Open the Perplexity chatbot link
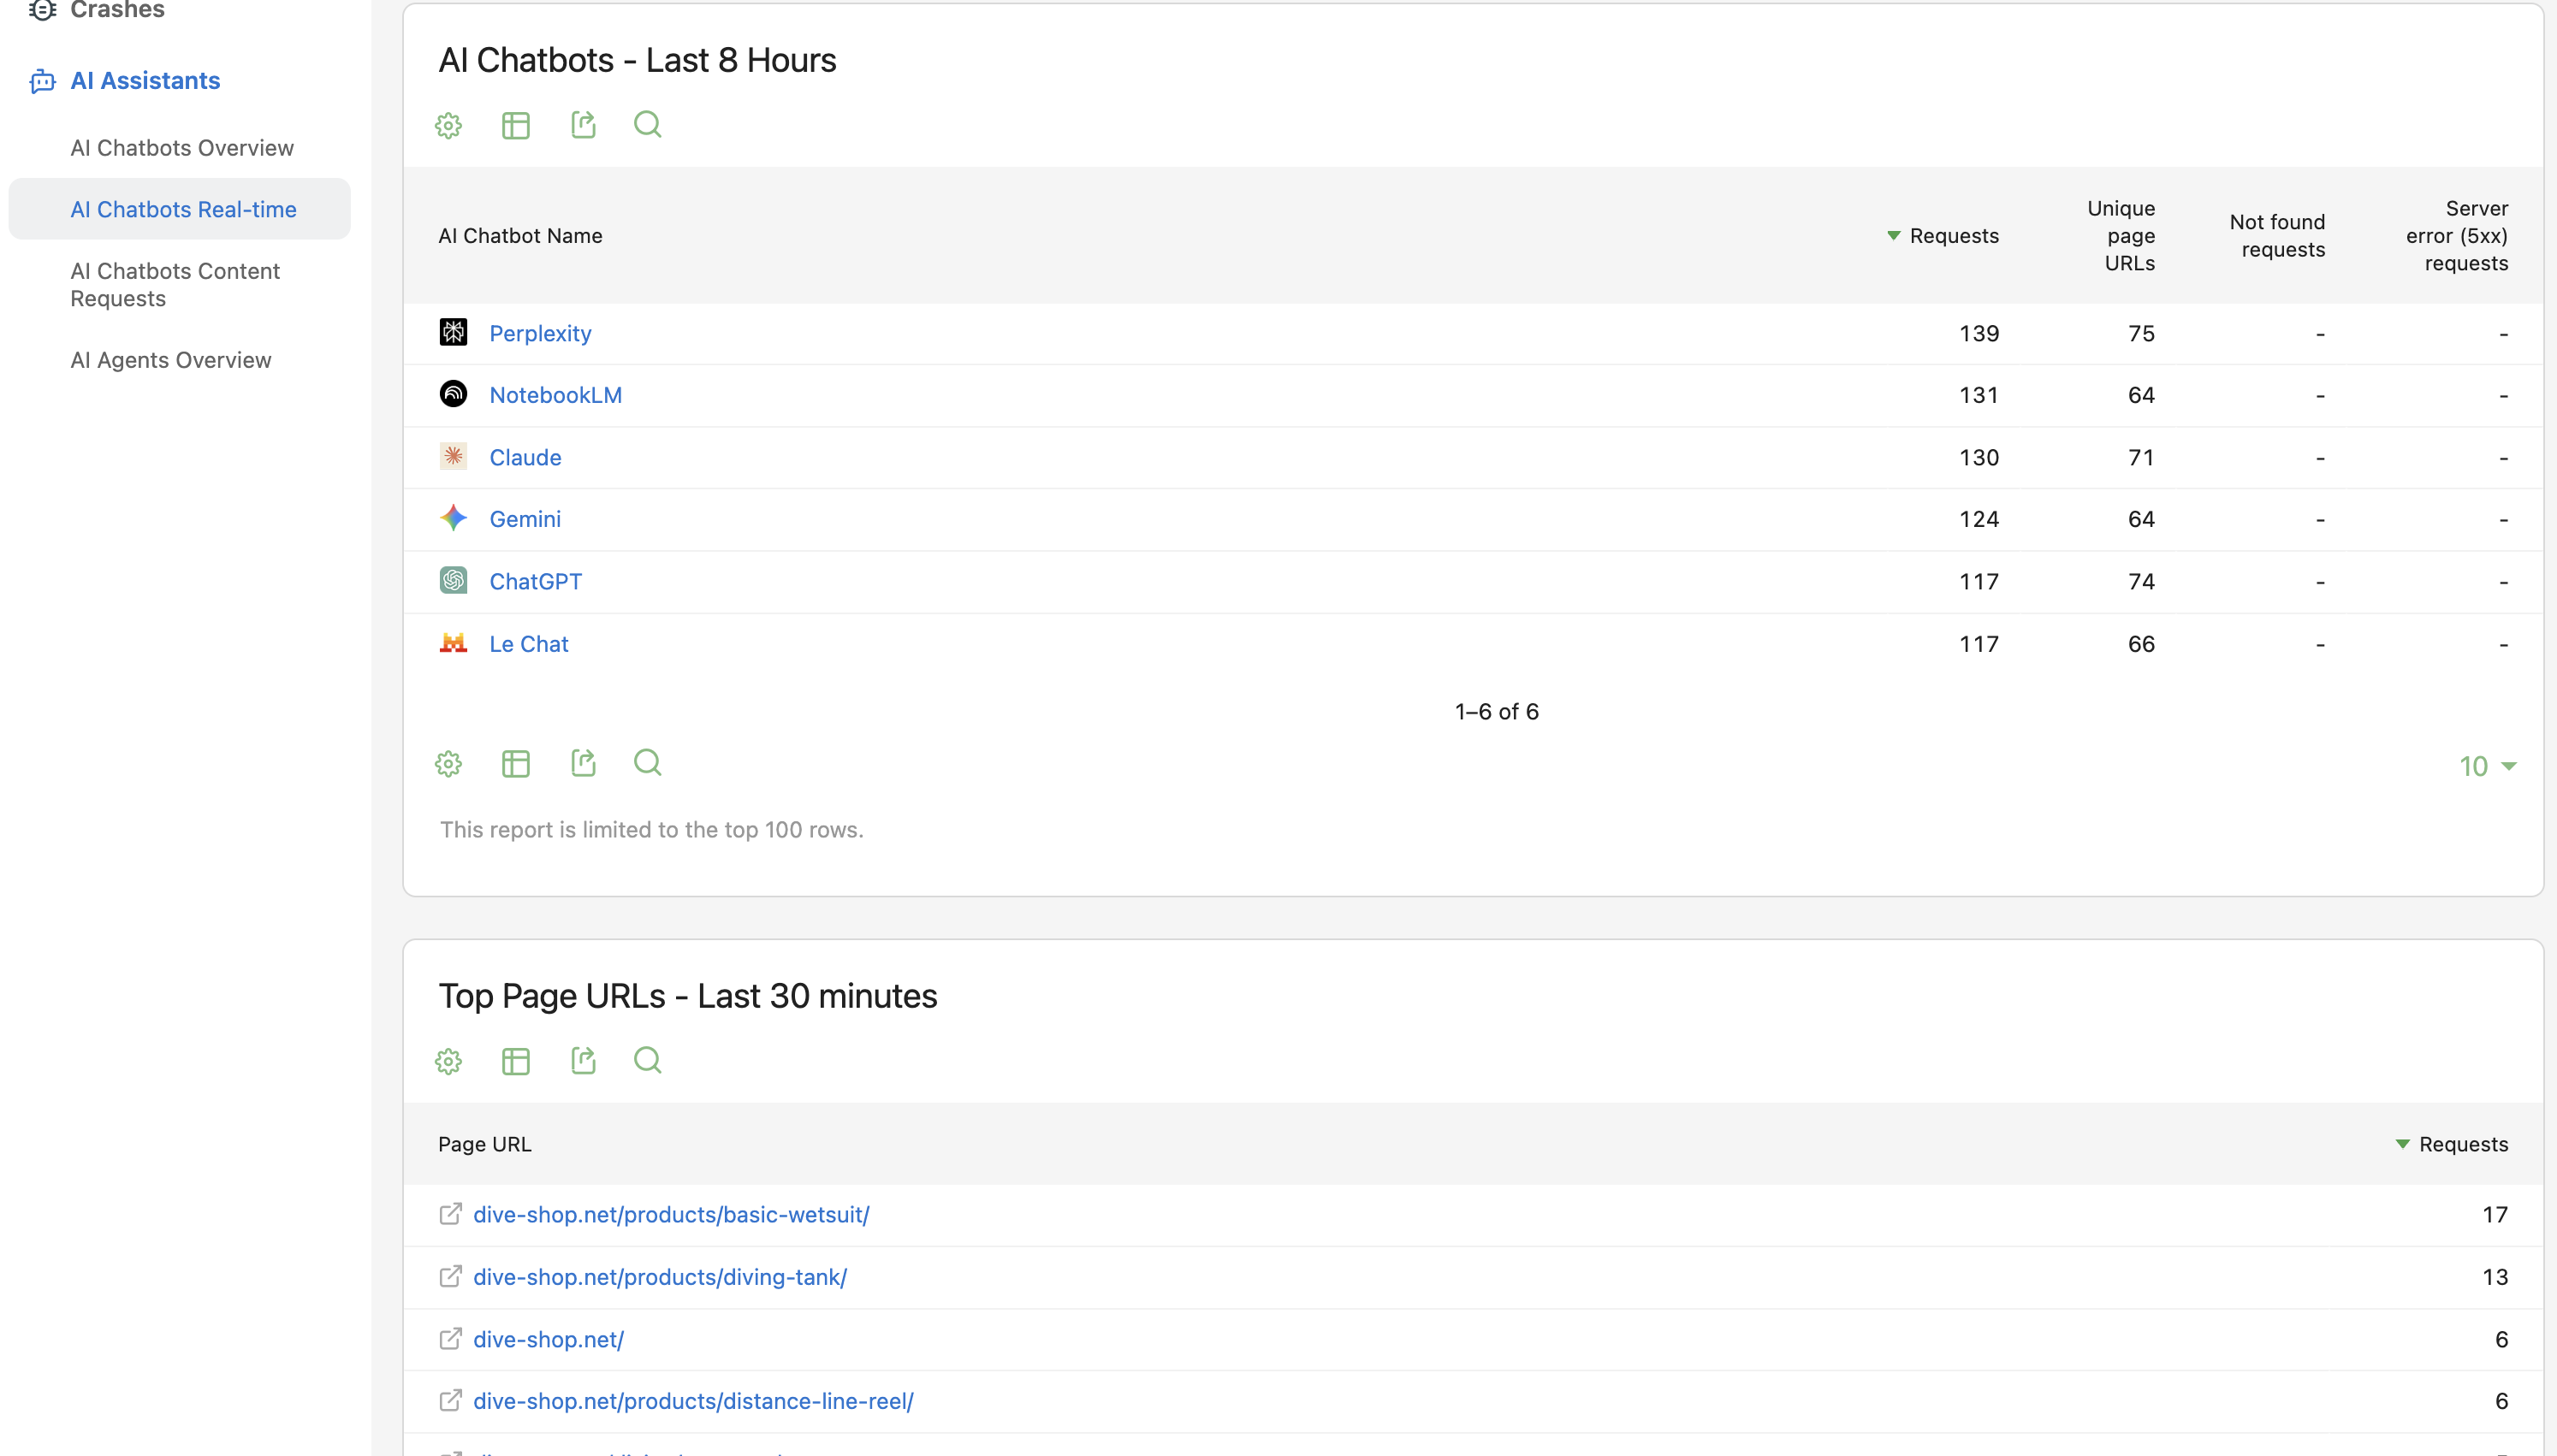 [540, 333]
